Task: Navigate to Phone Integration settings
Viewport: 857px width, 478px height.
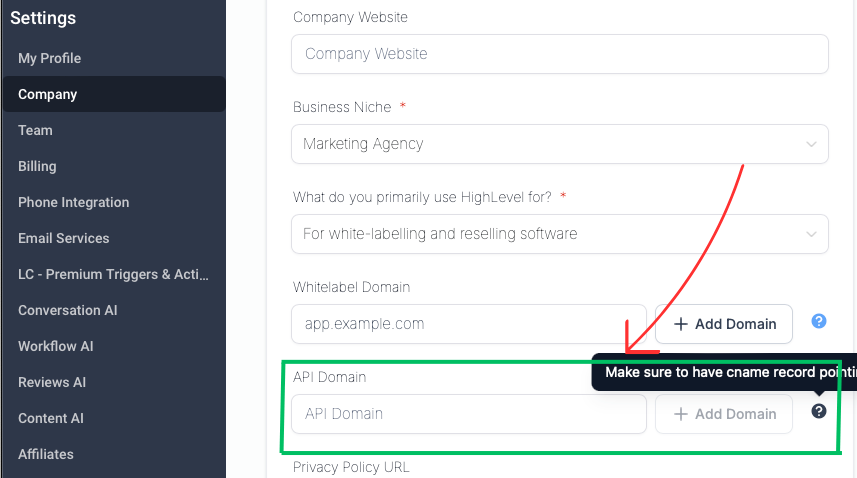Action: [73, 202]
